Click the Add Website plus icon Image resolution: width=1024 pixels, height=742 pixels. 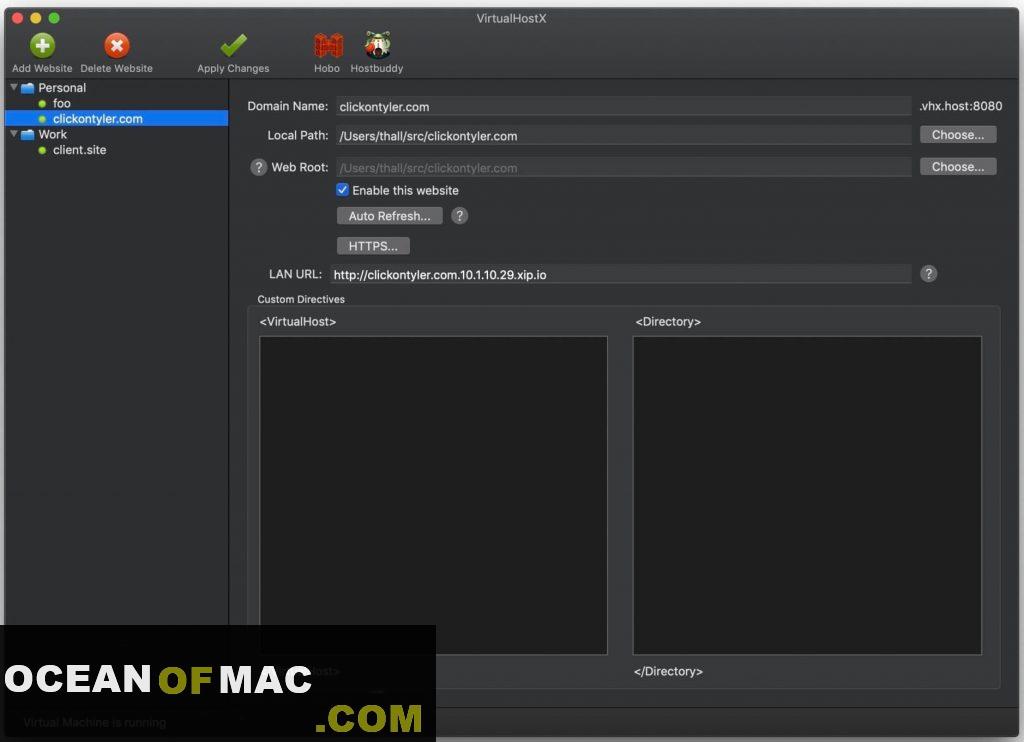42,46
